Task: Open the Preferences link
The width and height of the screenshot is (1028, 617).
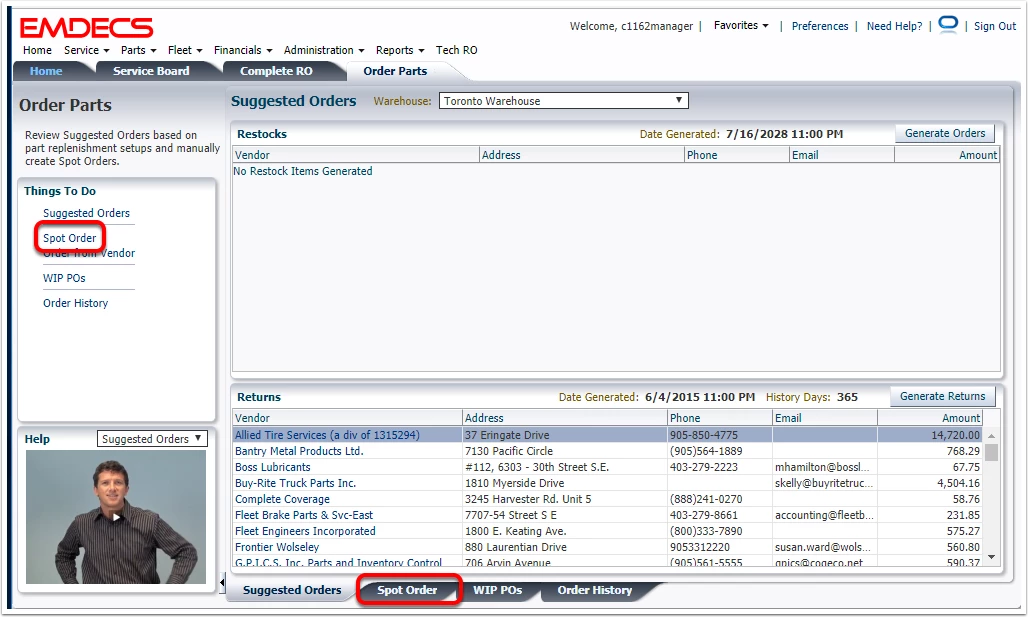Action: (820, 26)
